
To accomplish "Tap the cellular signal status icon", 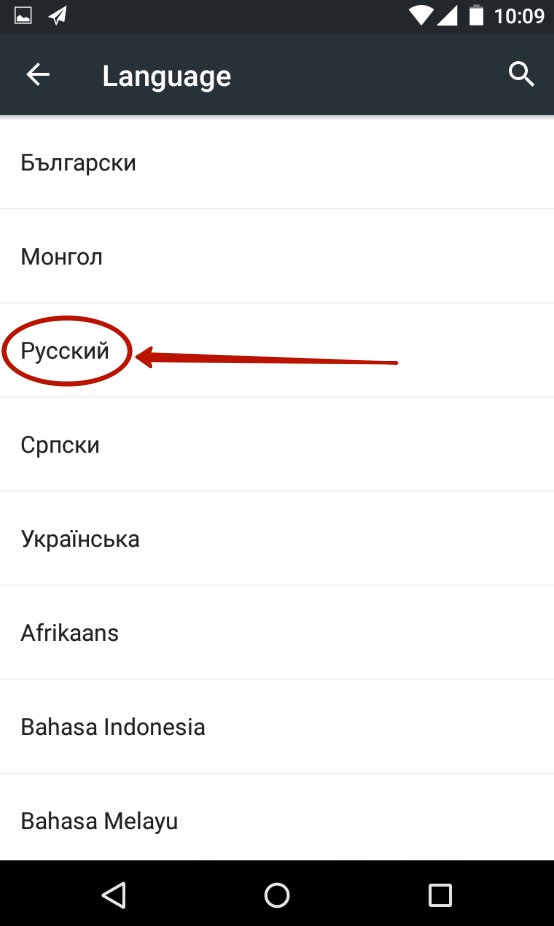I will (x=447, y=16).
